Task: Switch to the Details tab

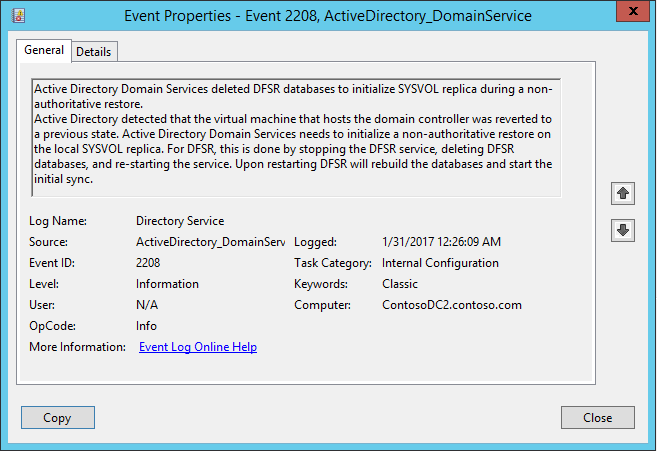Action: coord(94,52)
